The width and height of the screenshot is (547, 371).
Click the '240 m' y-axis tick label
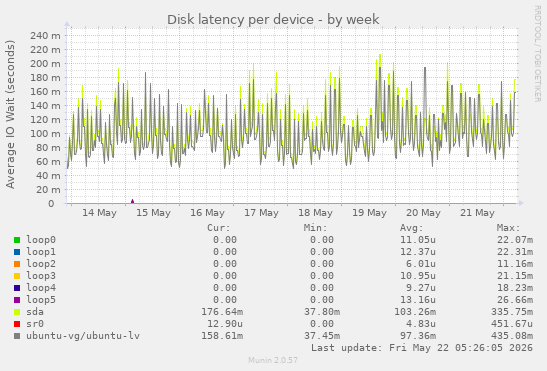coord(45,36)
